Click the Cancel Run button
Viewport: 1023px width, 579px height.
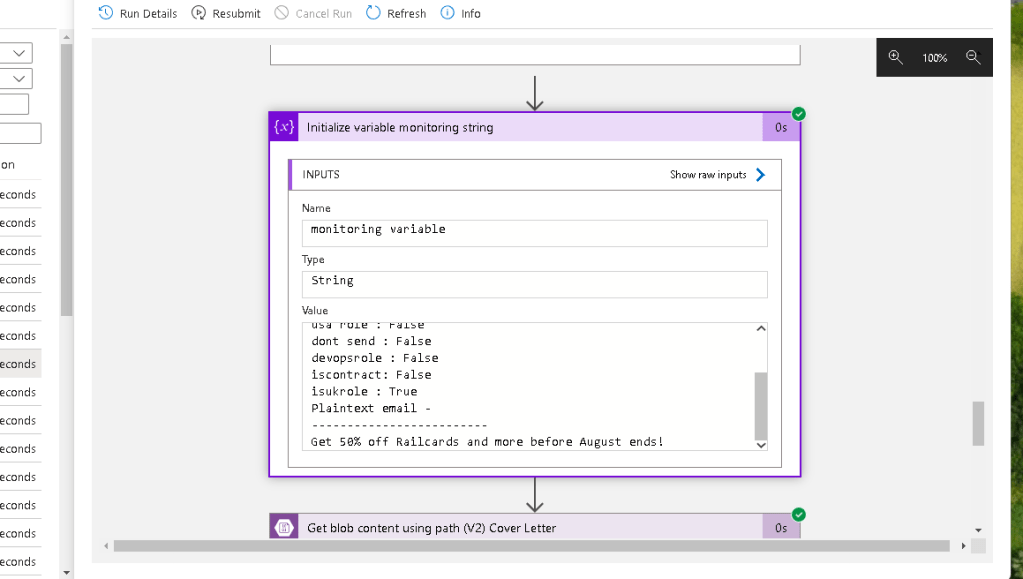[x=313, y=13]
